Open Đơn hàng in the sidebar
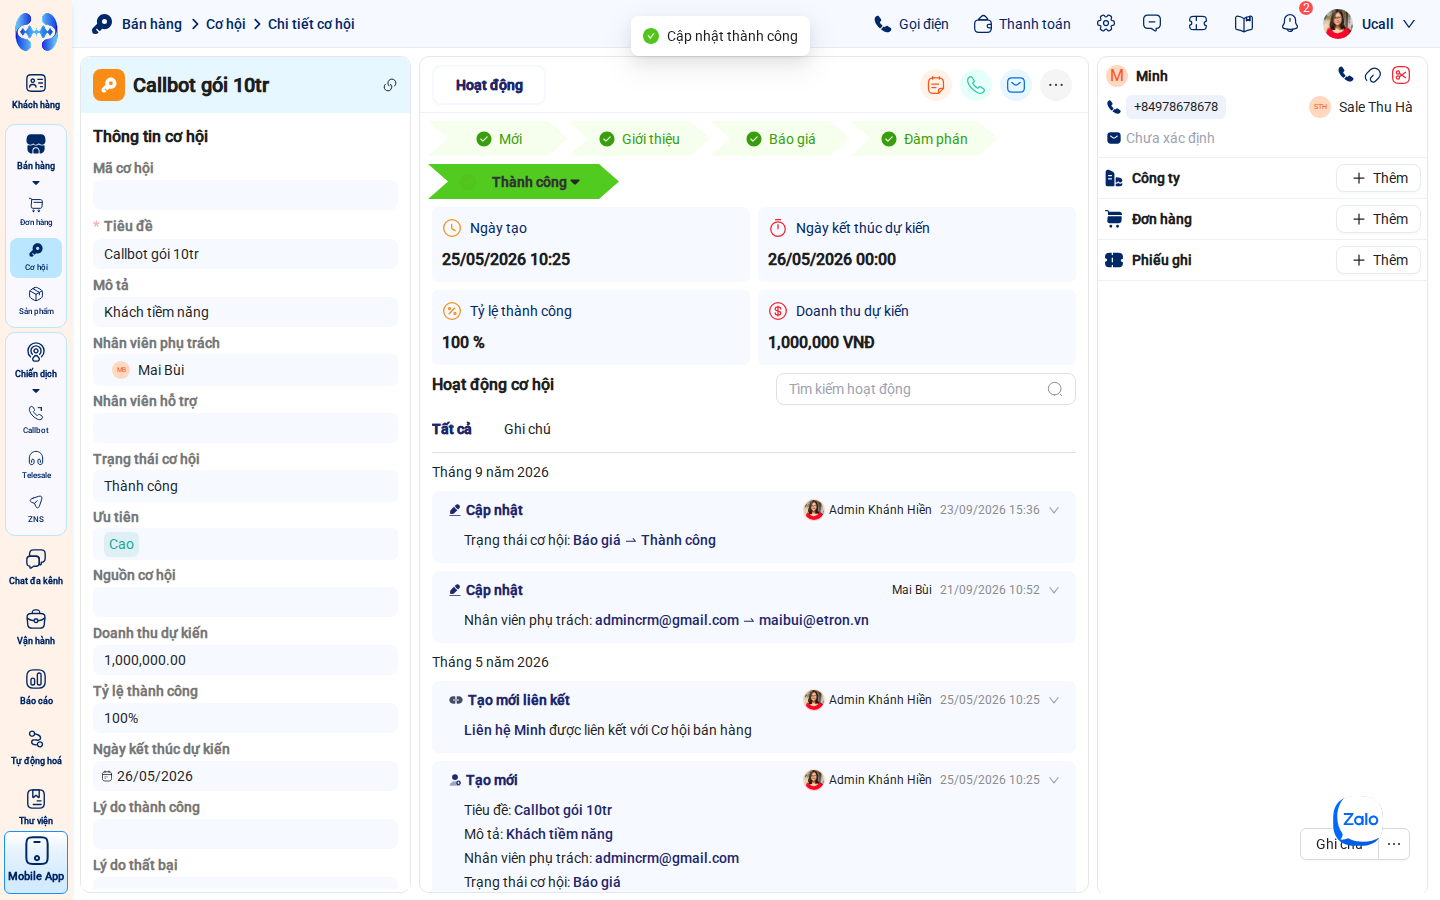The width and height of the screenshot is (1440, 900). [x=36, y=211]
